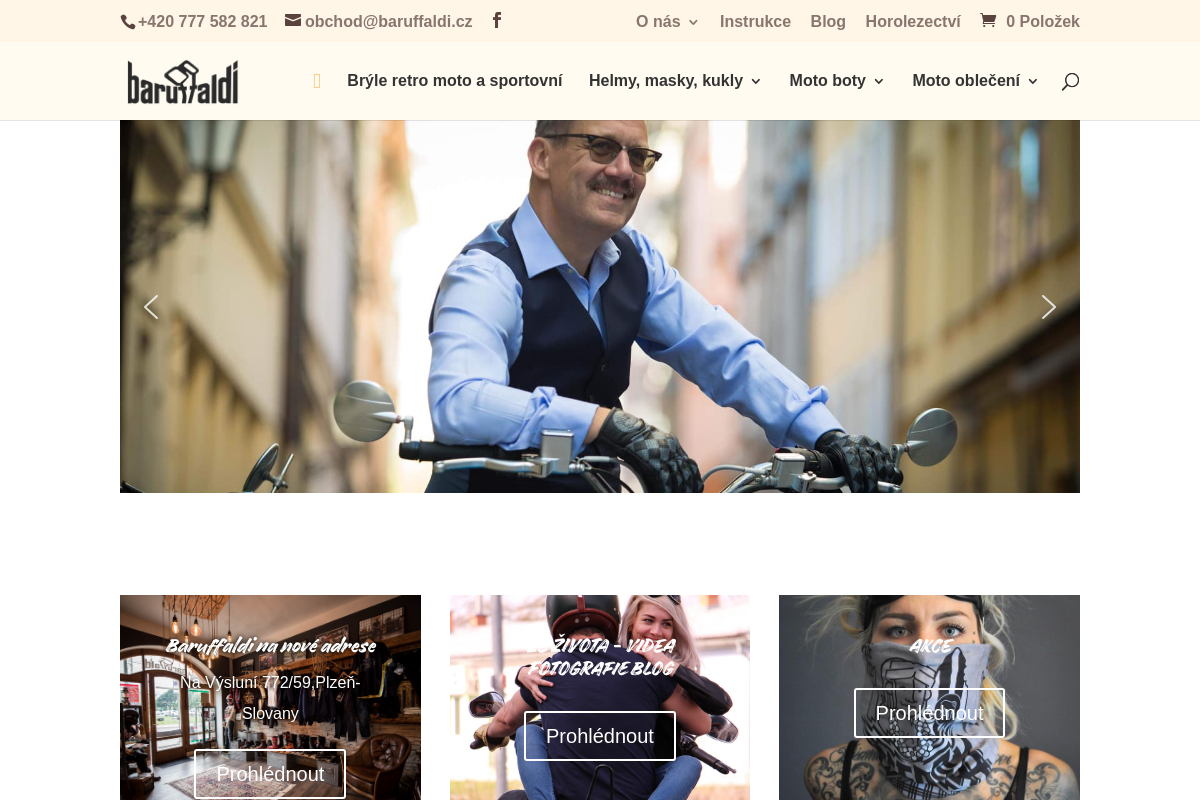1200x800 pixels.
Task: Click the Facebook icon in top bar
Action: pos(497,20)
